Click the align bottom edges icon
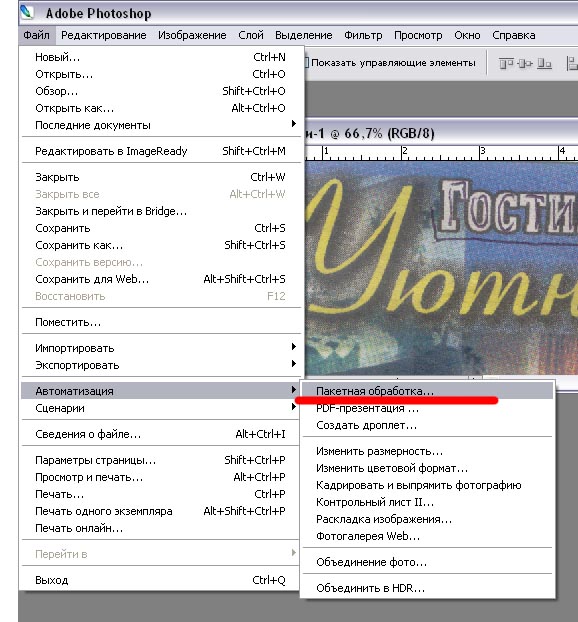Image resolution: width=578 pixels, height=622 pixels. tap(544, 63)
